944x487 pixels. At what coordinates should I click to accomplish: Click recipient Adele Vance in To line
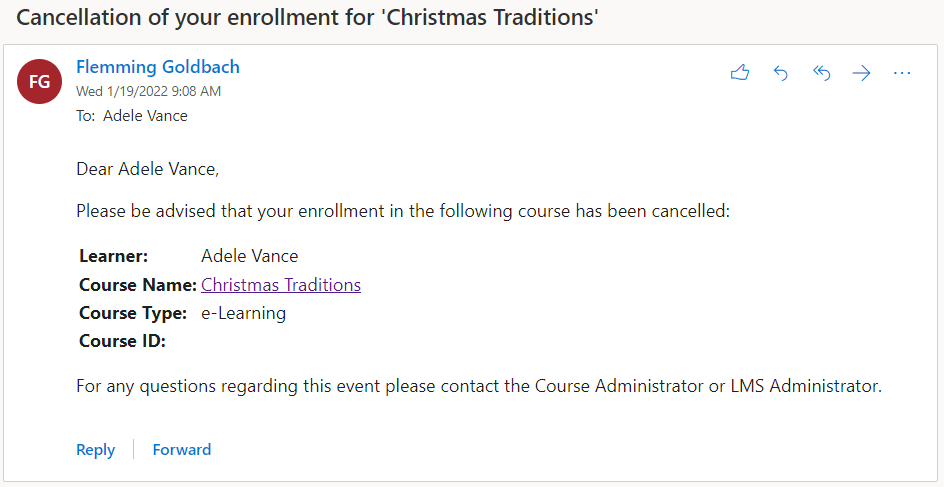point(145,116)
